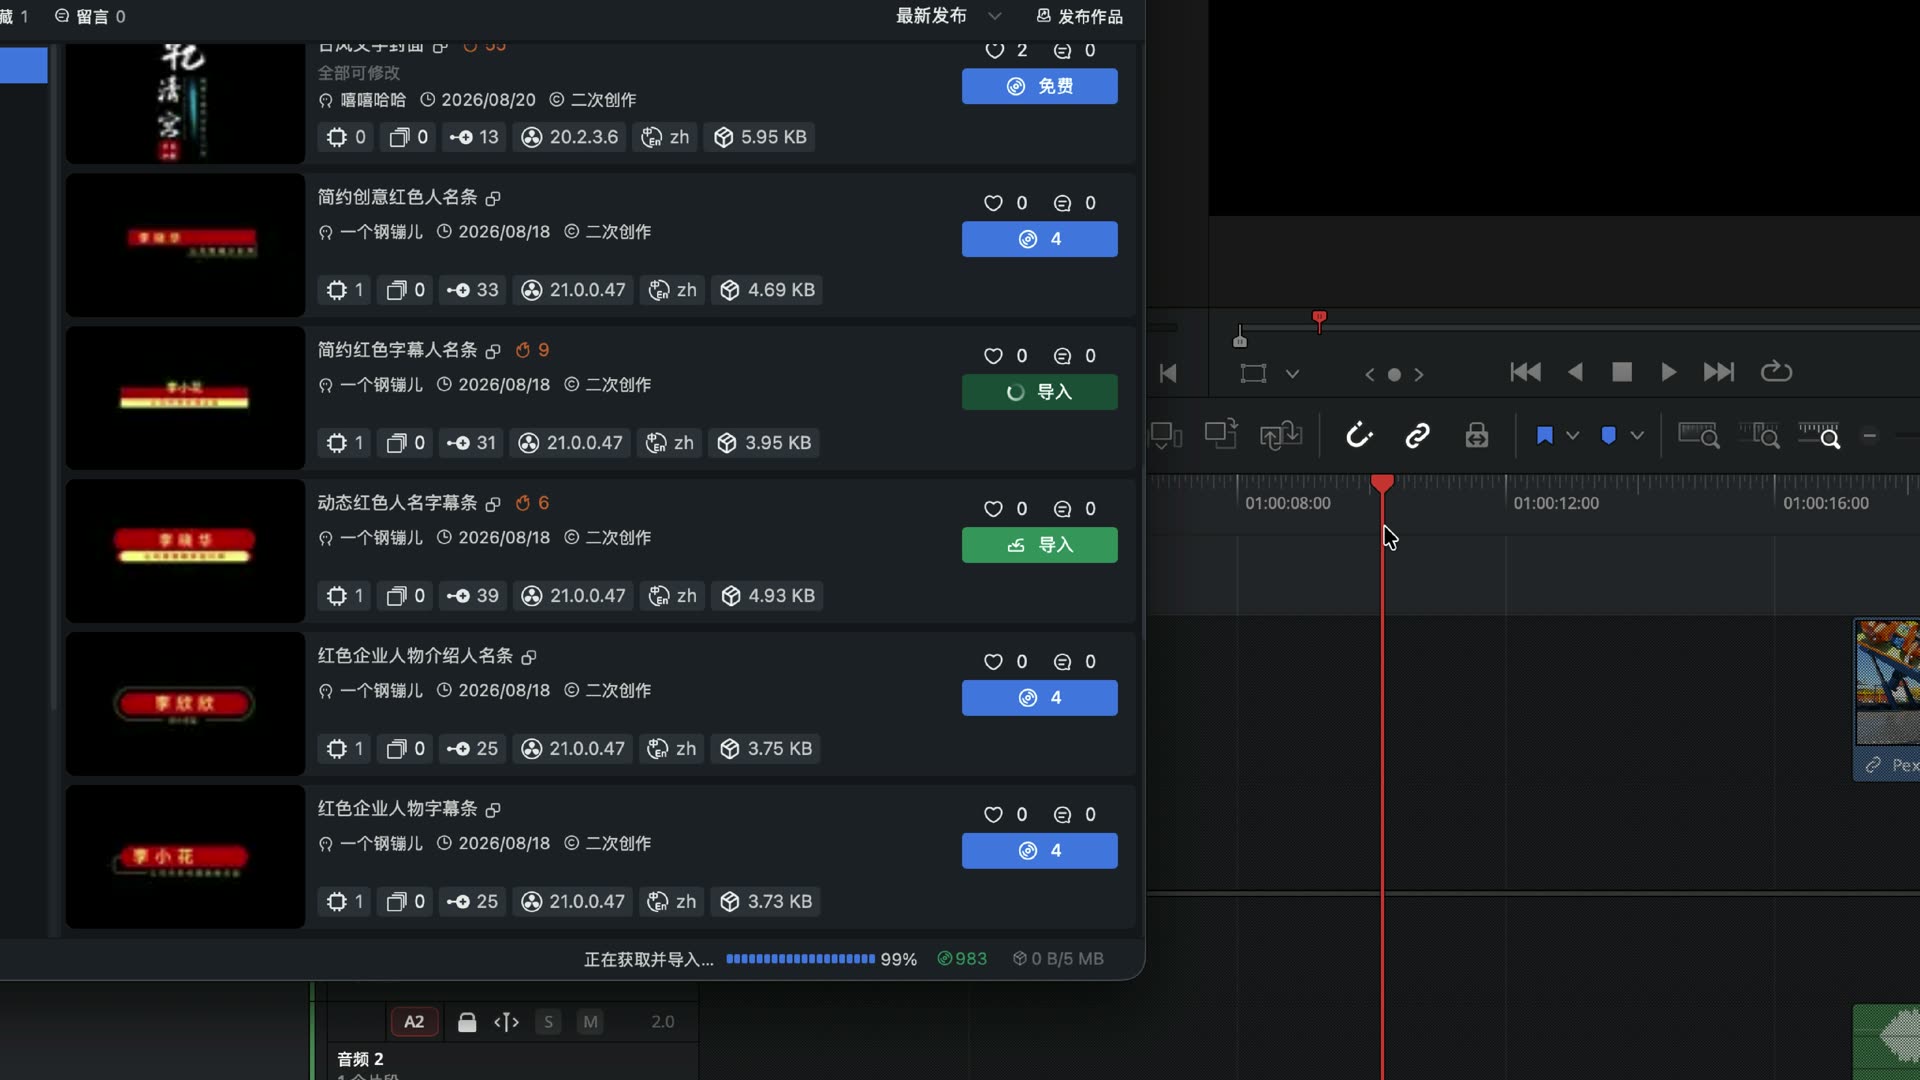Click the 发布作品 publish button
This screenshot has height=1080, width=1920.
pos(1079,16)
